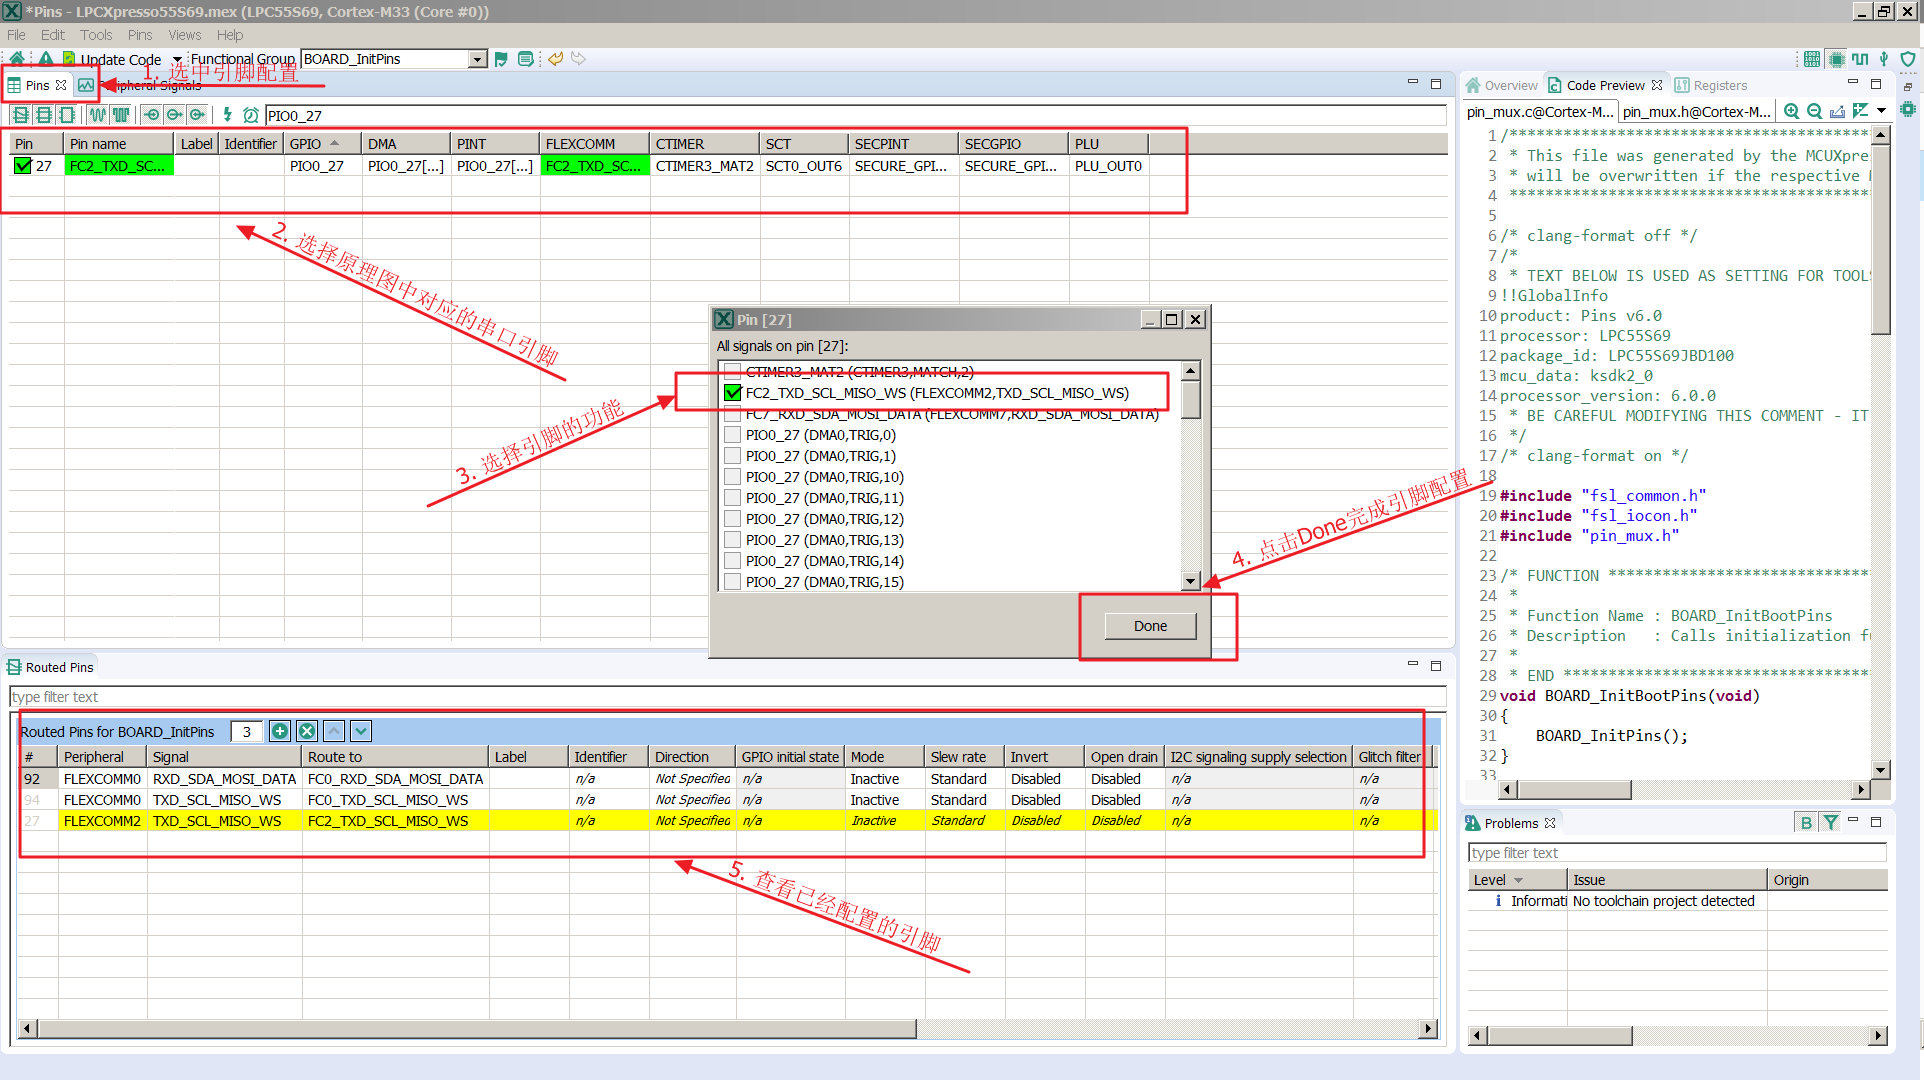Click the export code icon in Code Preview
Viewport: 1924px width, 1080px height.
pos(1837,111)
